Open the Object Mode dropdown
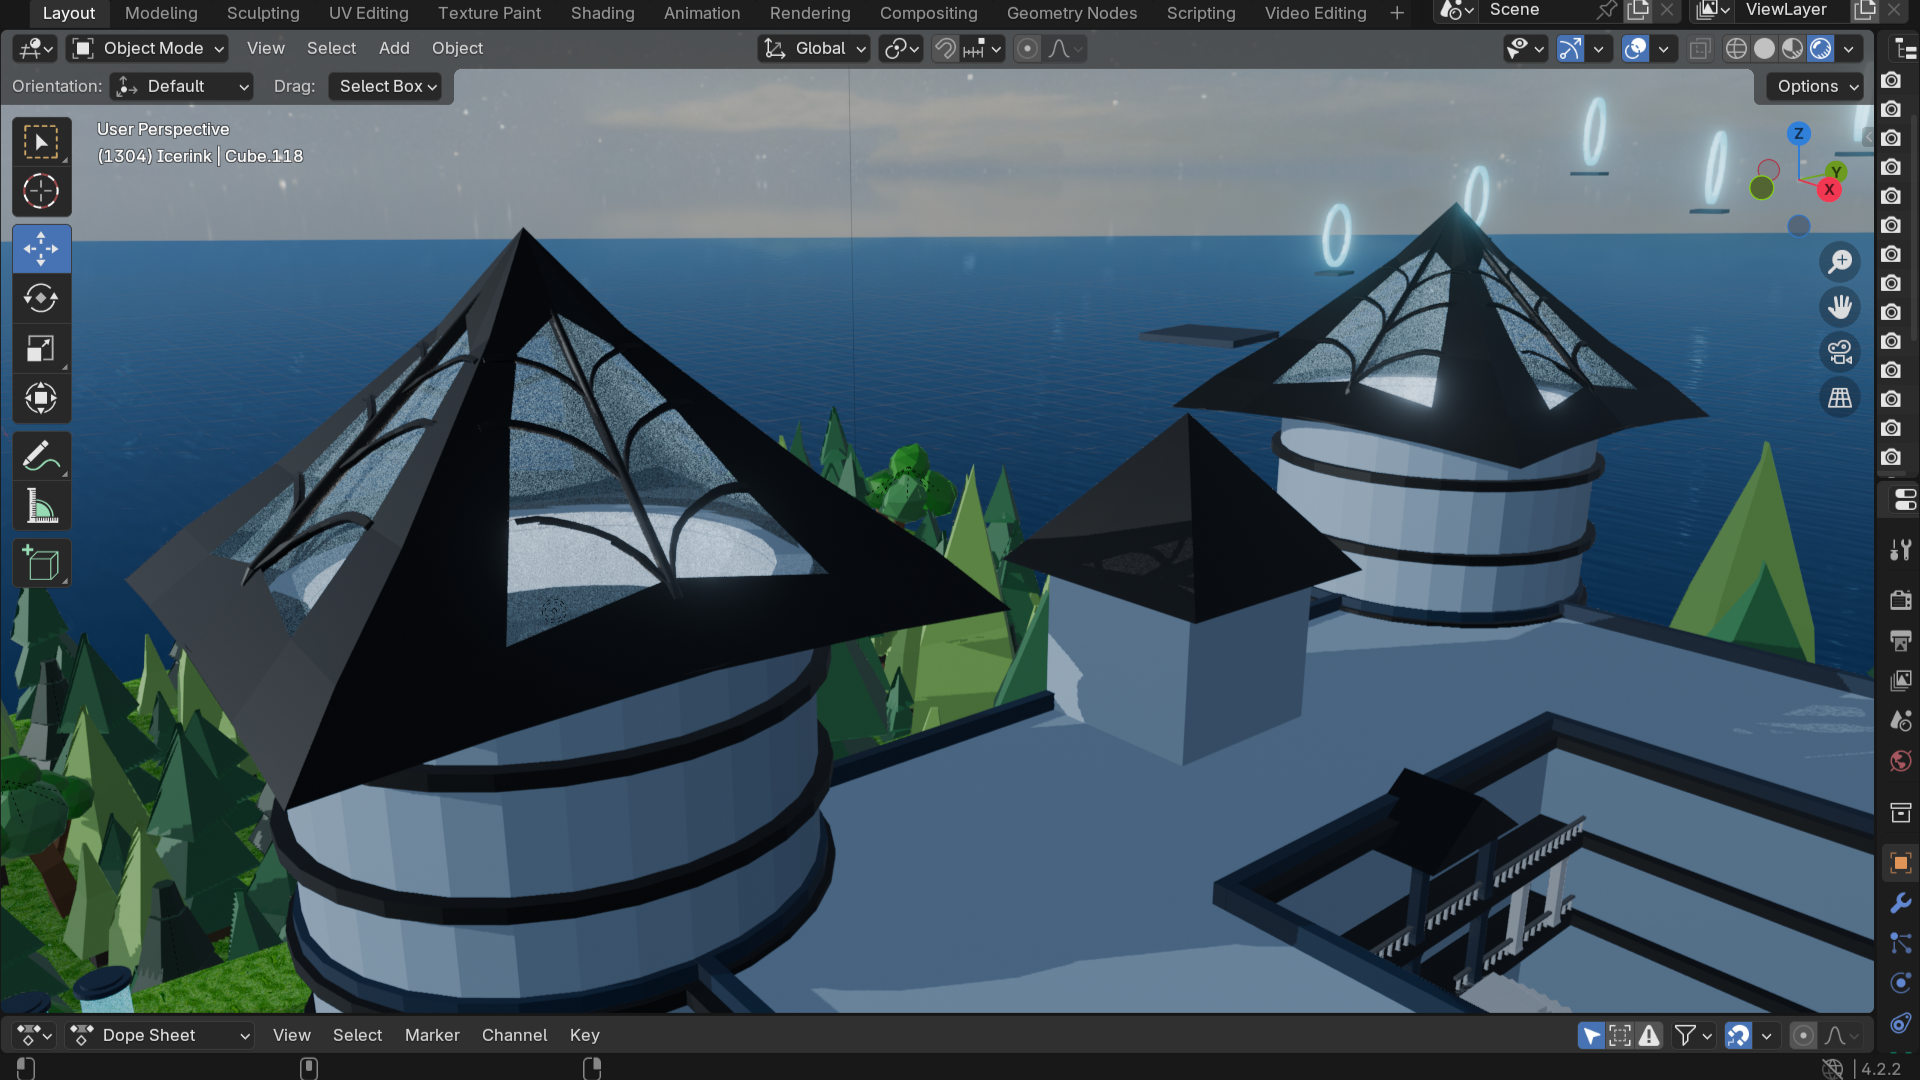 click(148, 48)
